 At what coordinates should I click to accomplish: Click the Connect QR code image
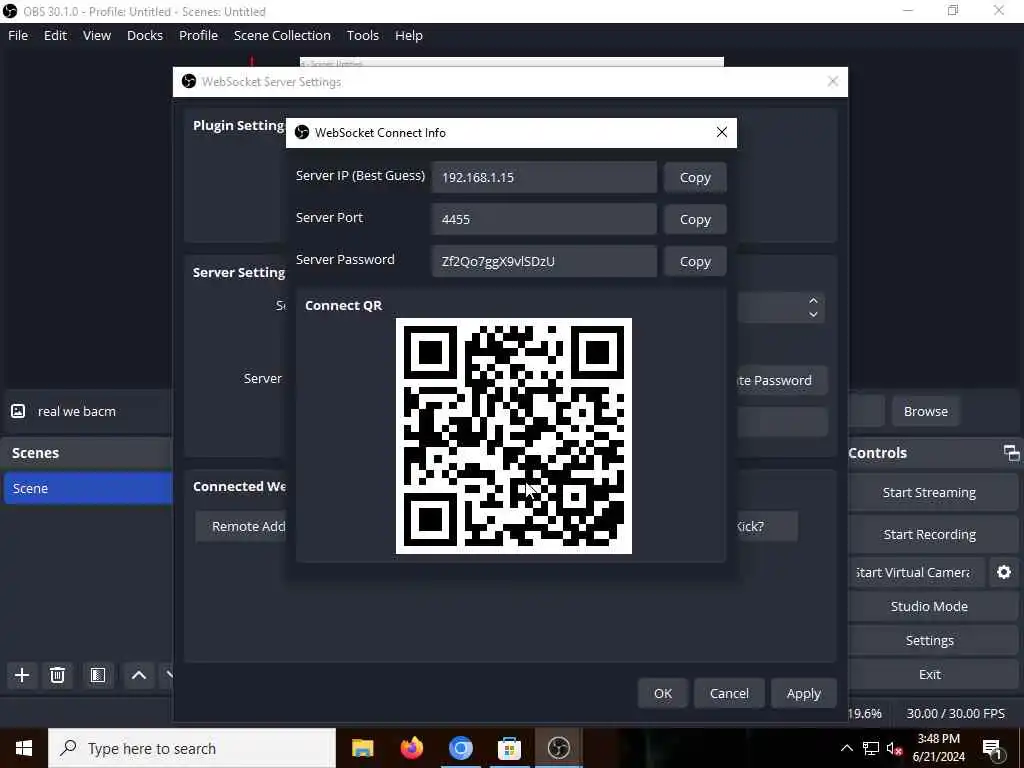pos(514,436)
